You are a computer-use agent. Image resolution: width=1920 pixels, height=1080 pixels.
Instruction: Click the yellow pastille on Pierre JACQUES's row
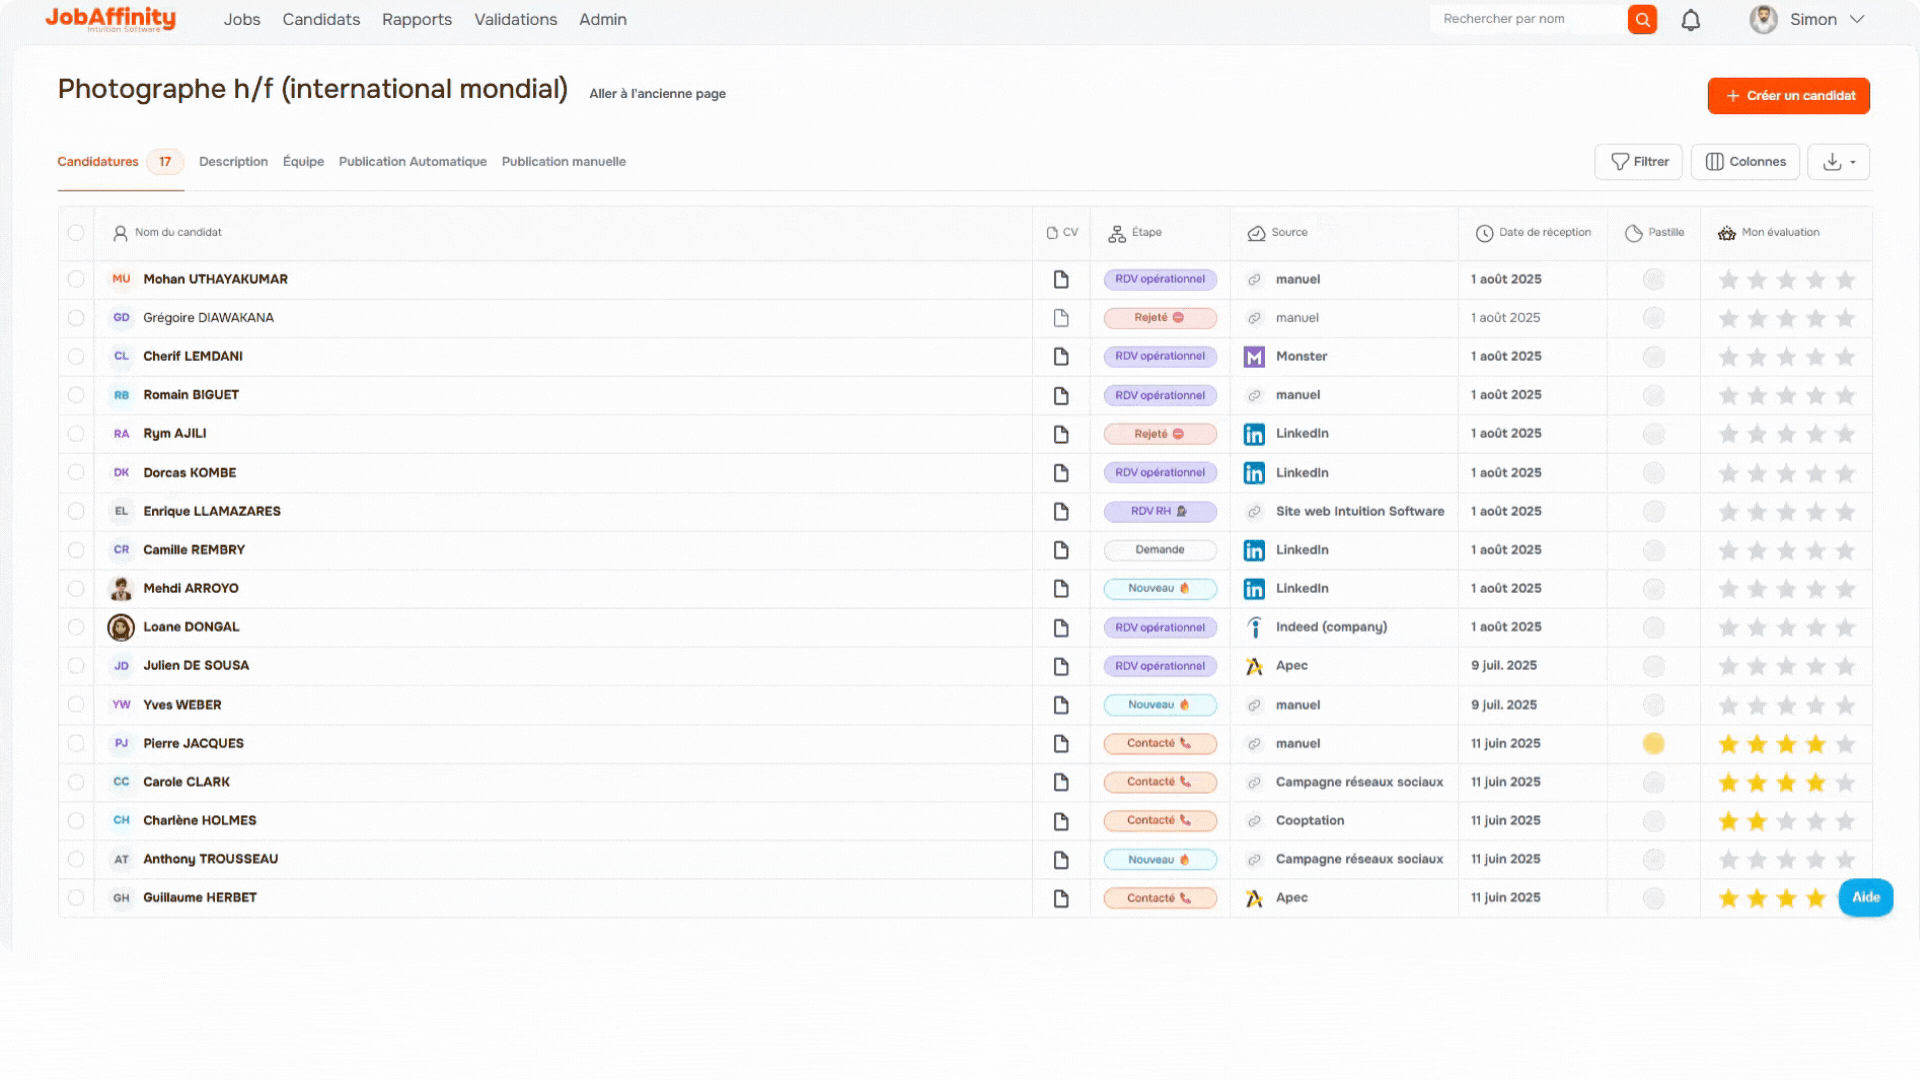coord(1653,743)
